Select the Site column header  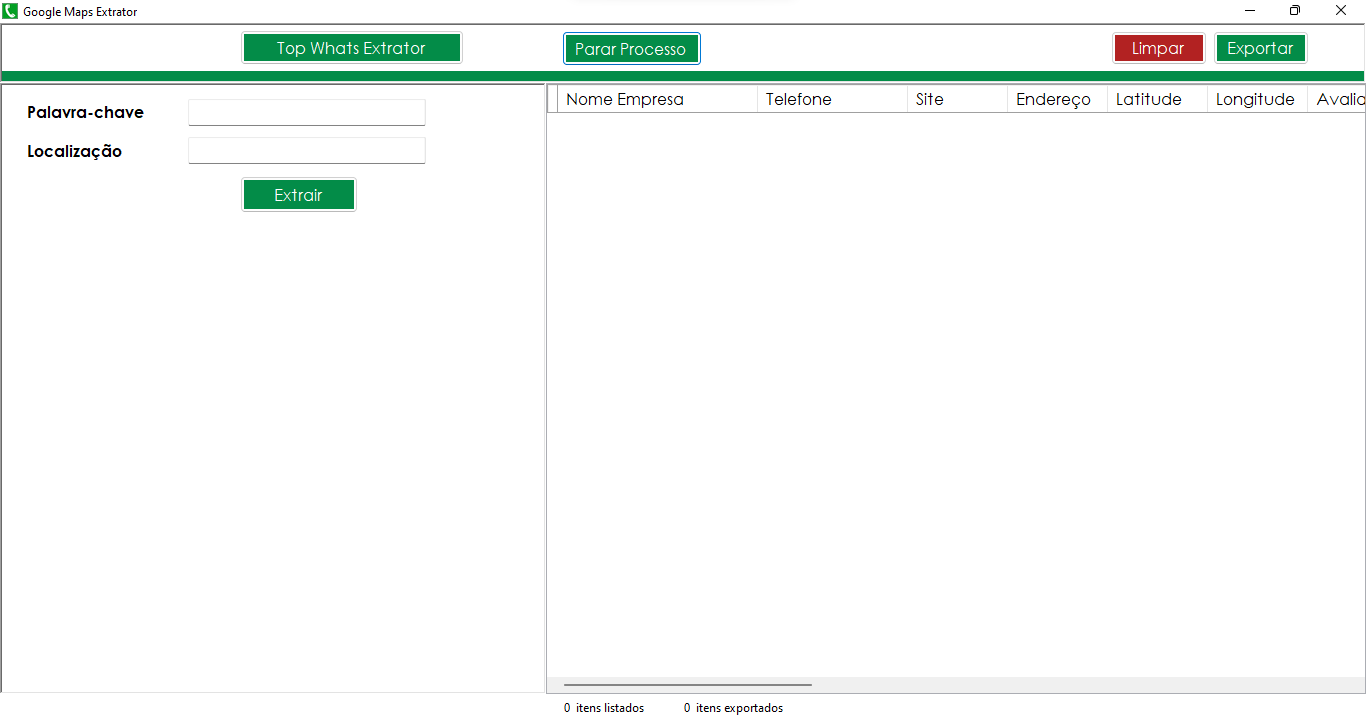(x=957, y=99)
